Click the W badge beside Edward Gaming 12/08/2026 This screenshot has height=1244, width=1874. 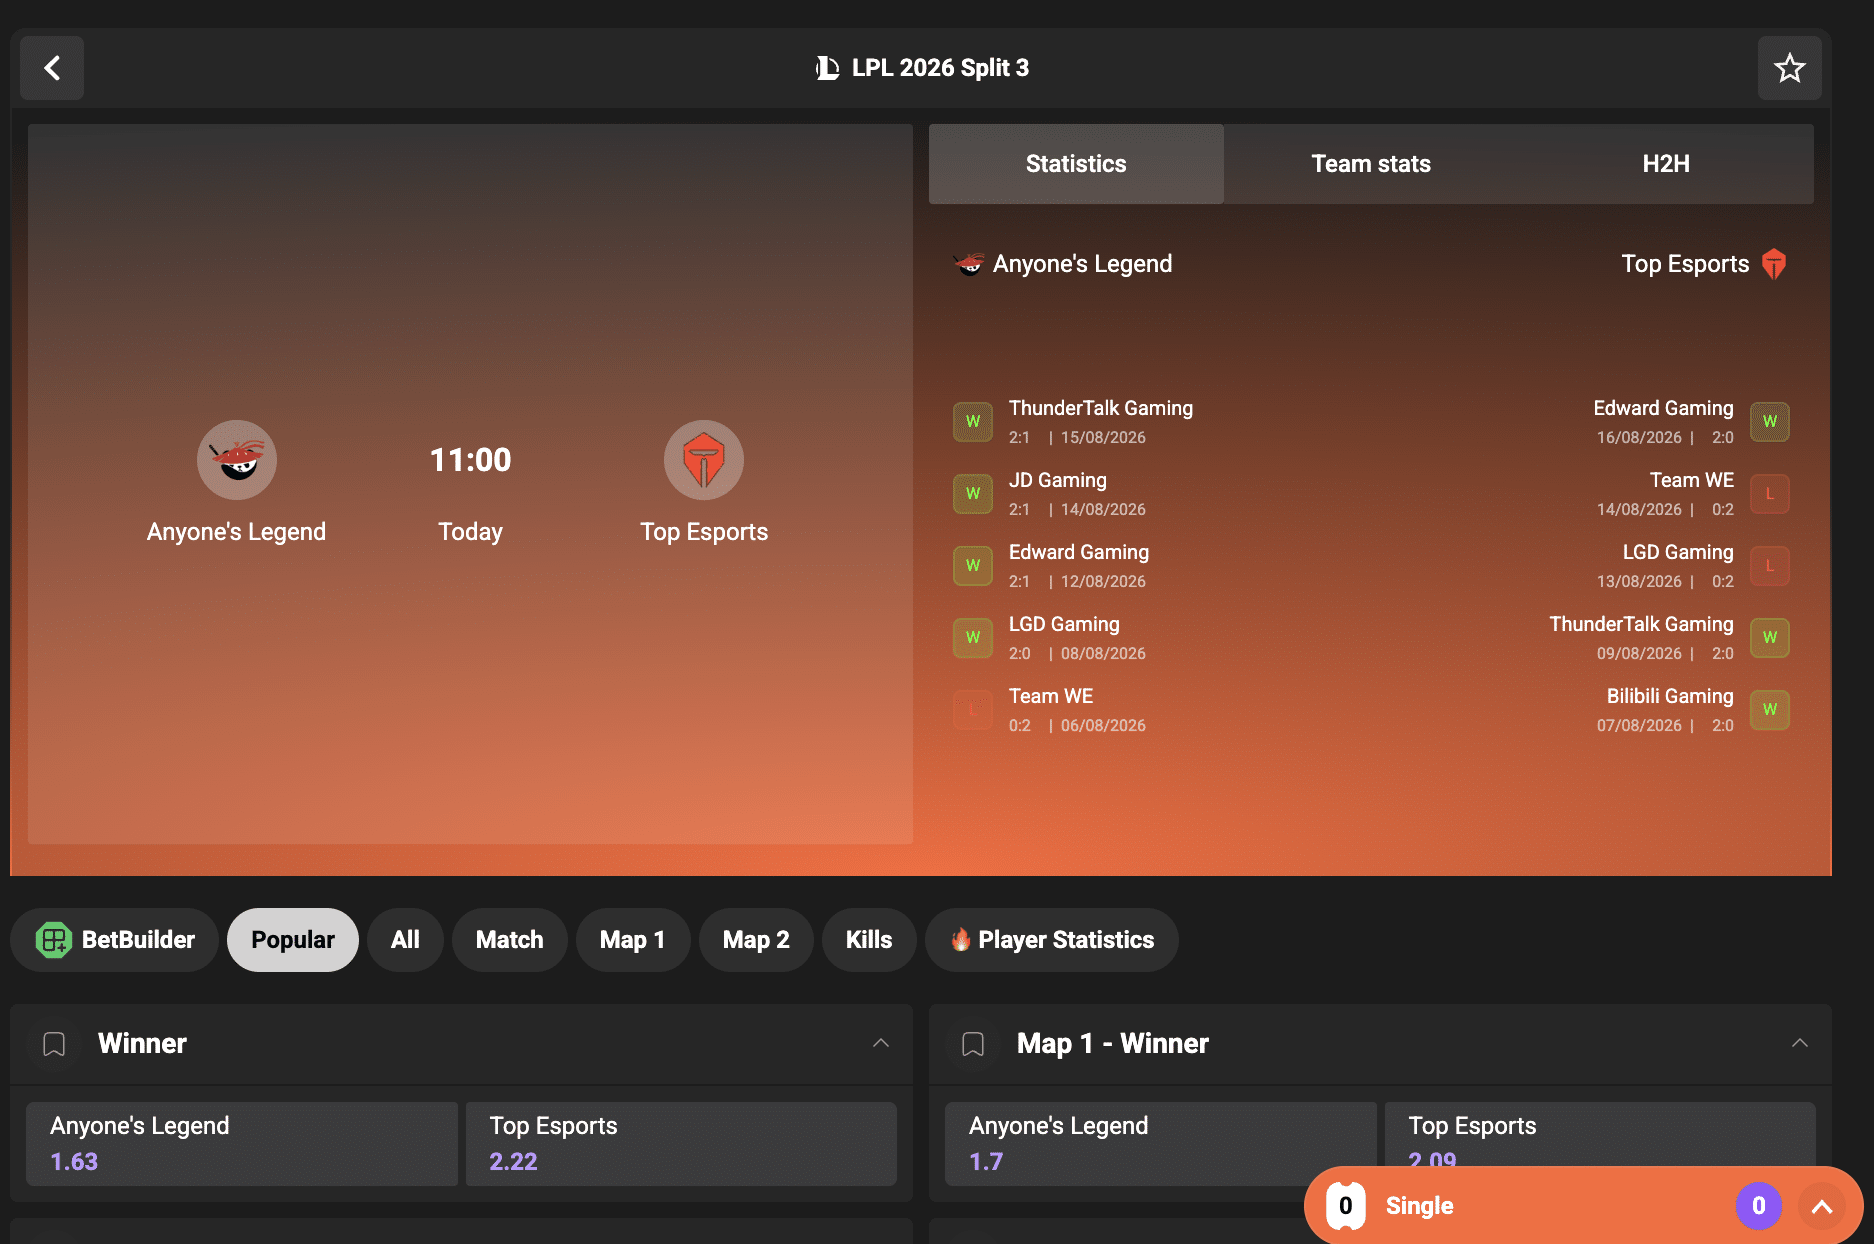973,566
